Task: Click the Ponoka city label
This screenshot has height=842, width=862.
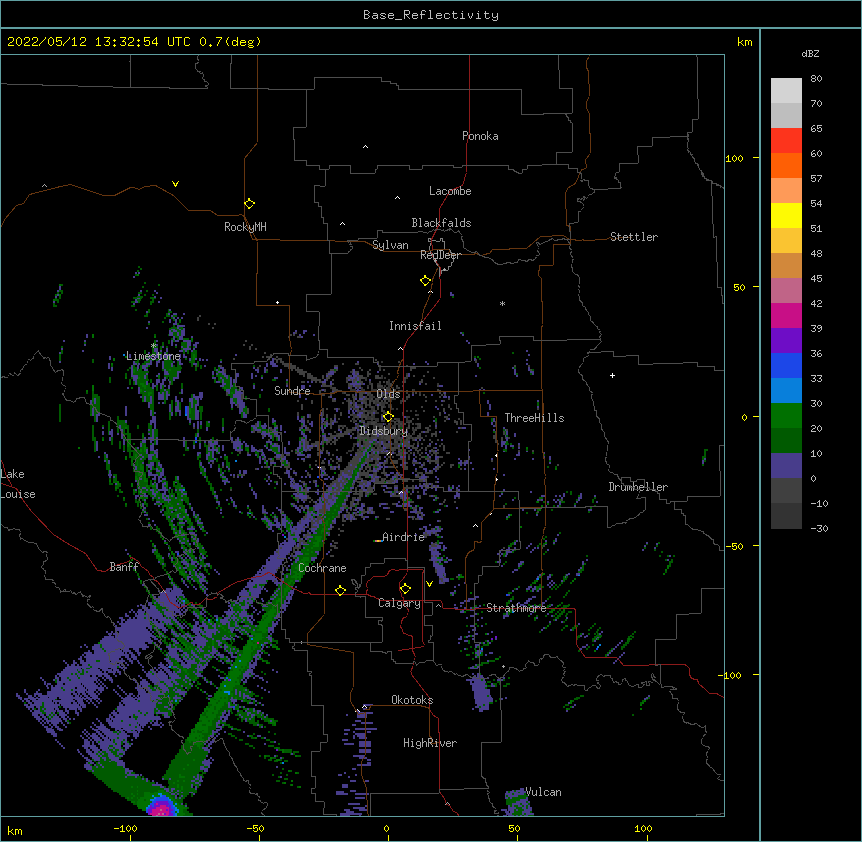Action: [480, 136]
